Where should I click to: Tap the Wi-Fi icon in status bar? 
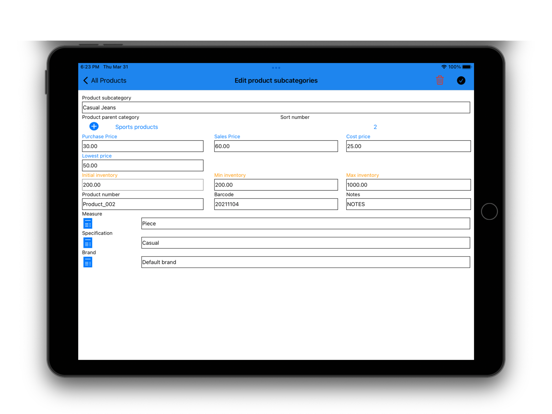pos(444,67)
